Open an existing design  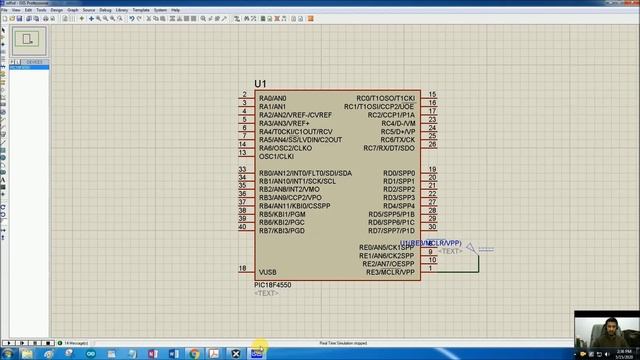[x=12, y=19]
